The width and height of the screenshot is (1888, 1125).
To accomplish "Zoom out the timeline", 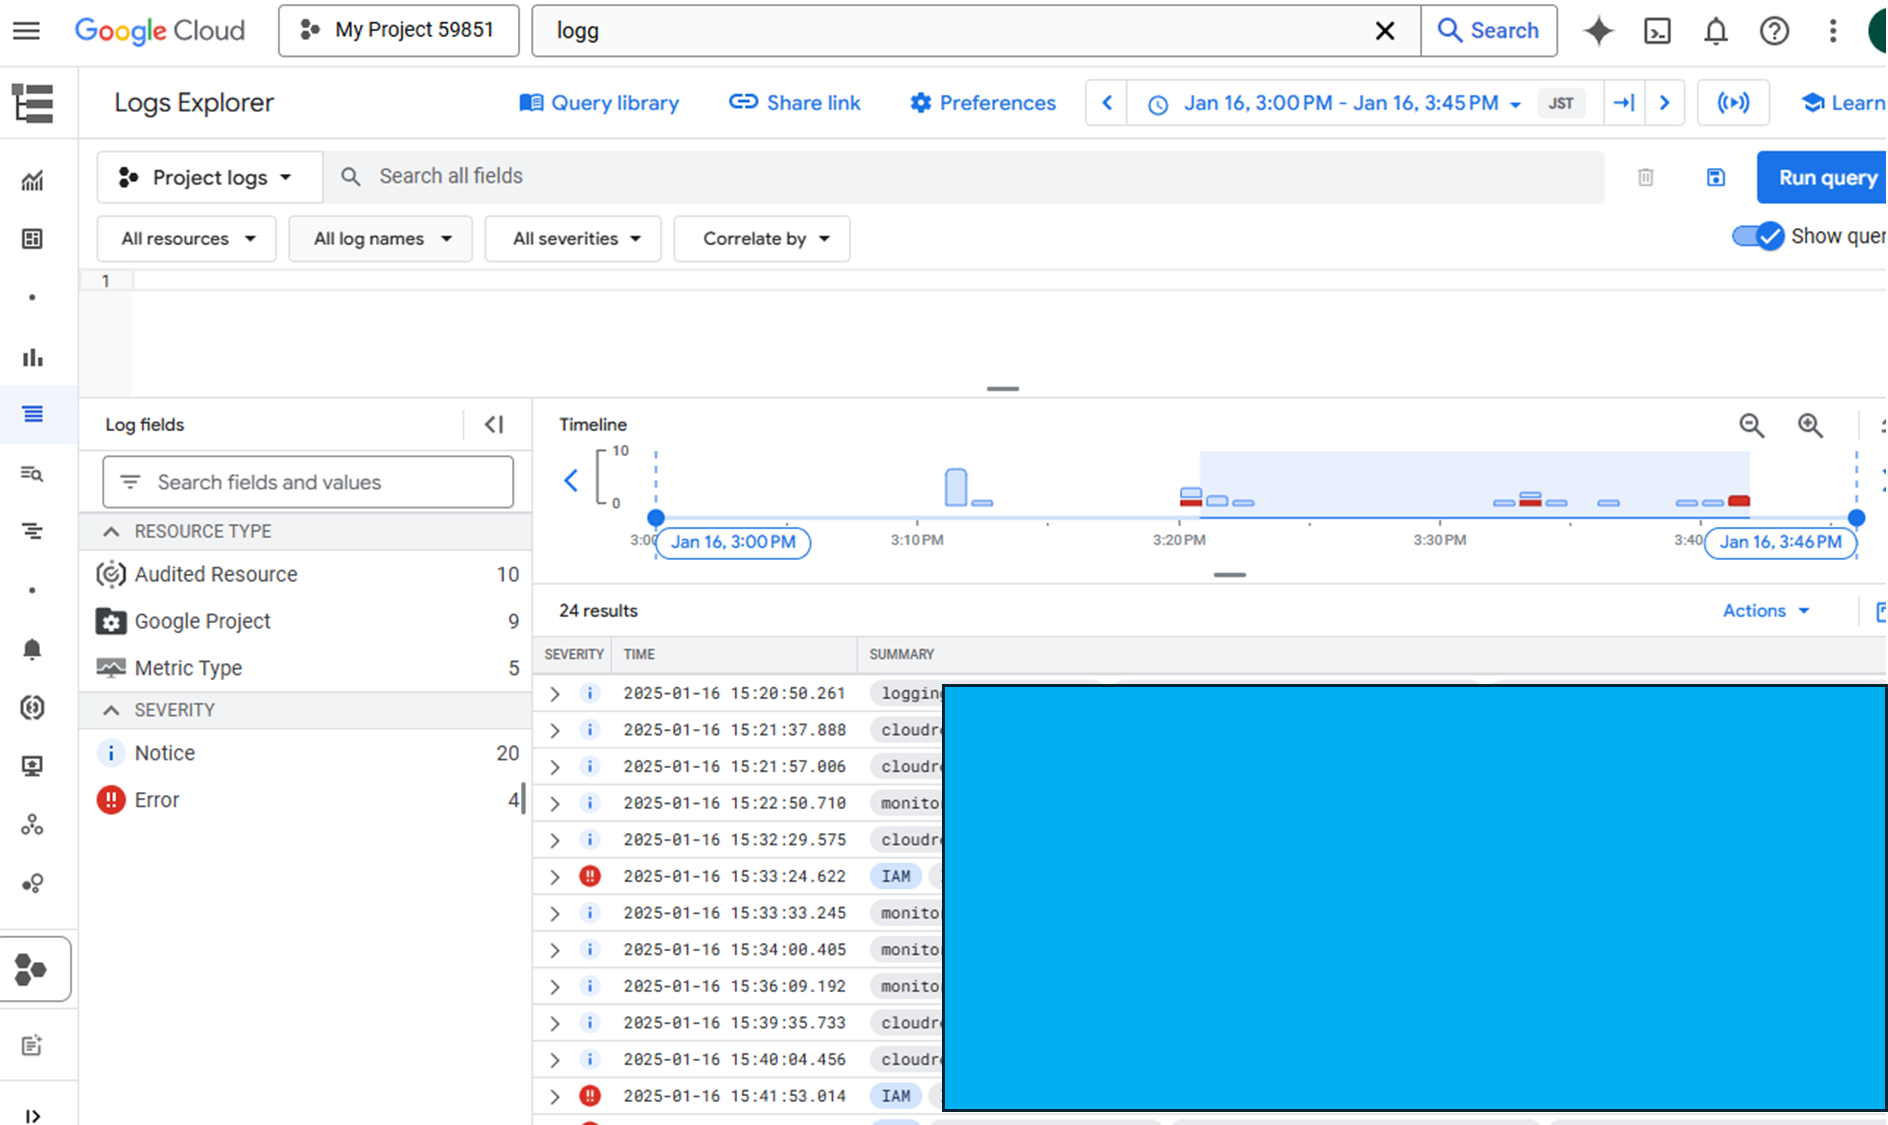I will coord(1752,425).
